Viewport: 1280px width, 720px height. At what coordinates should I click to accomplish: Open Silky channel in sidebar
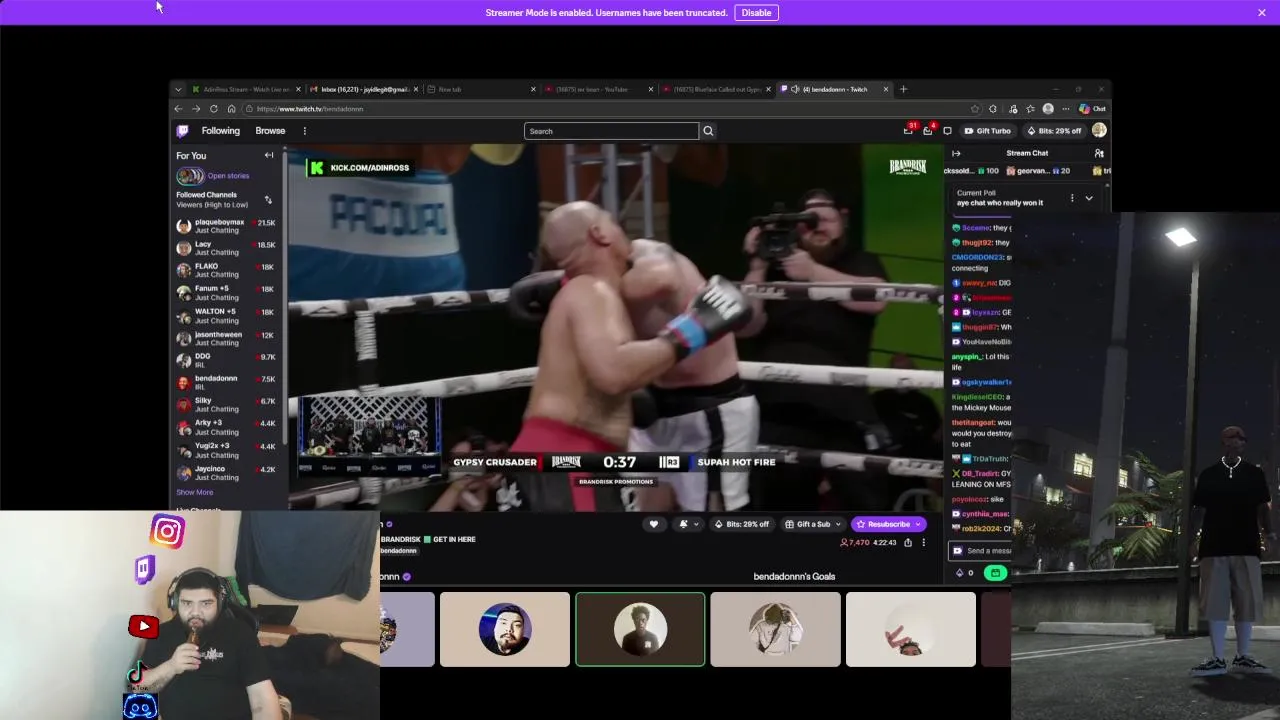coord(226,405)
